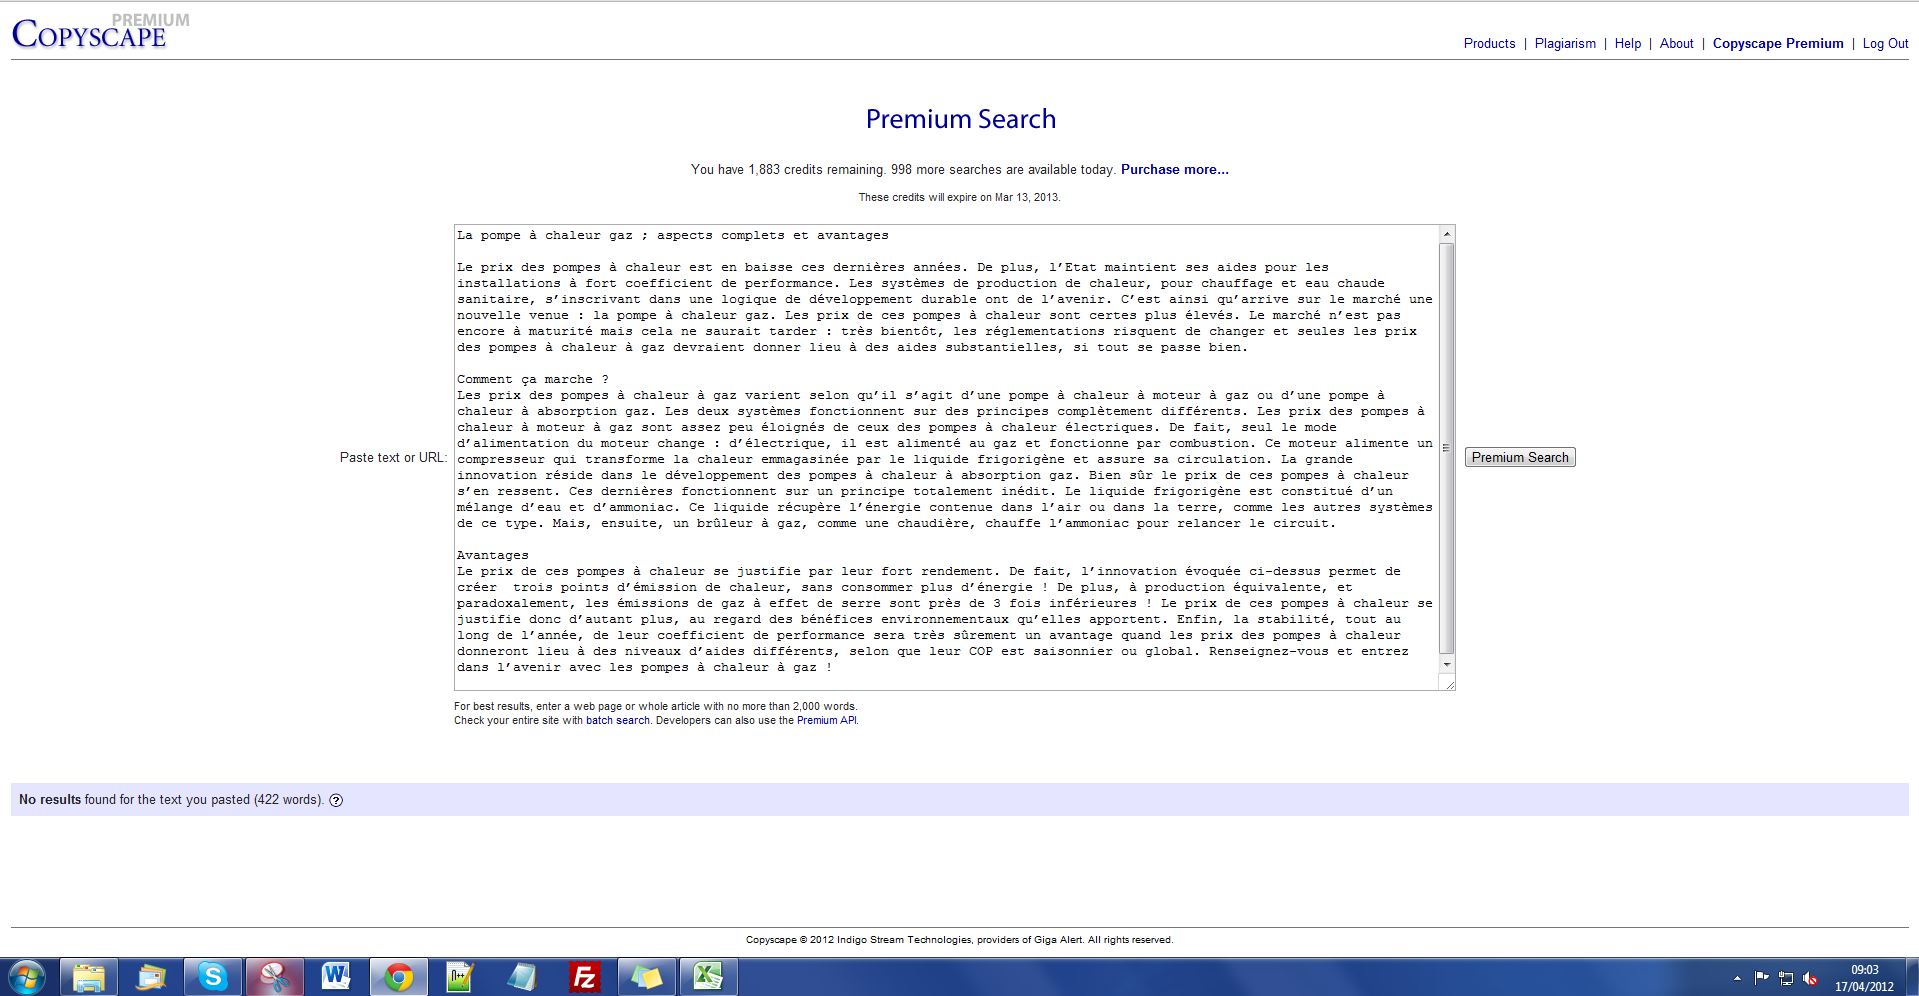Open Excel from the taskbar
Image resolution: width=1919 pixels, height=996 pixels.
pos(708,976)
